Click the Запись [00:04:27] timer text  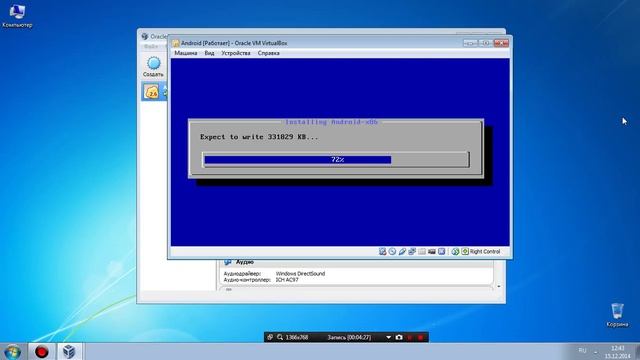[349, 337]
